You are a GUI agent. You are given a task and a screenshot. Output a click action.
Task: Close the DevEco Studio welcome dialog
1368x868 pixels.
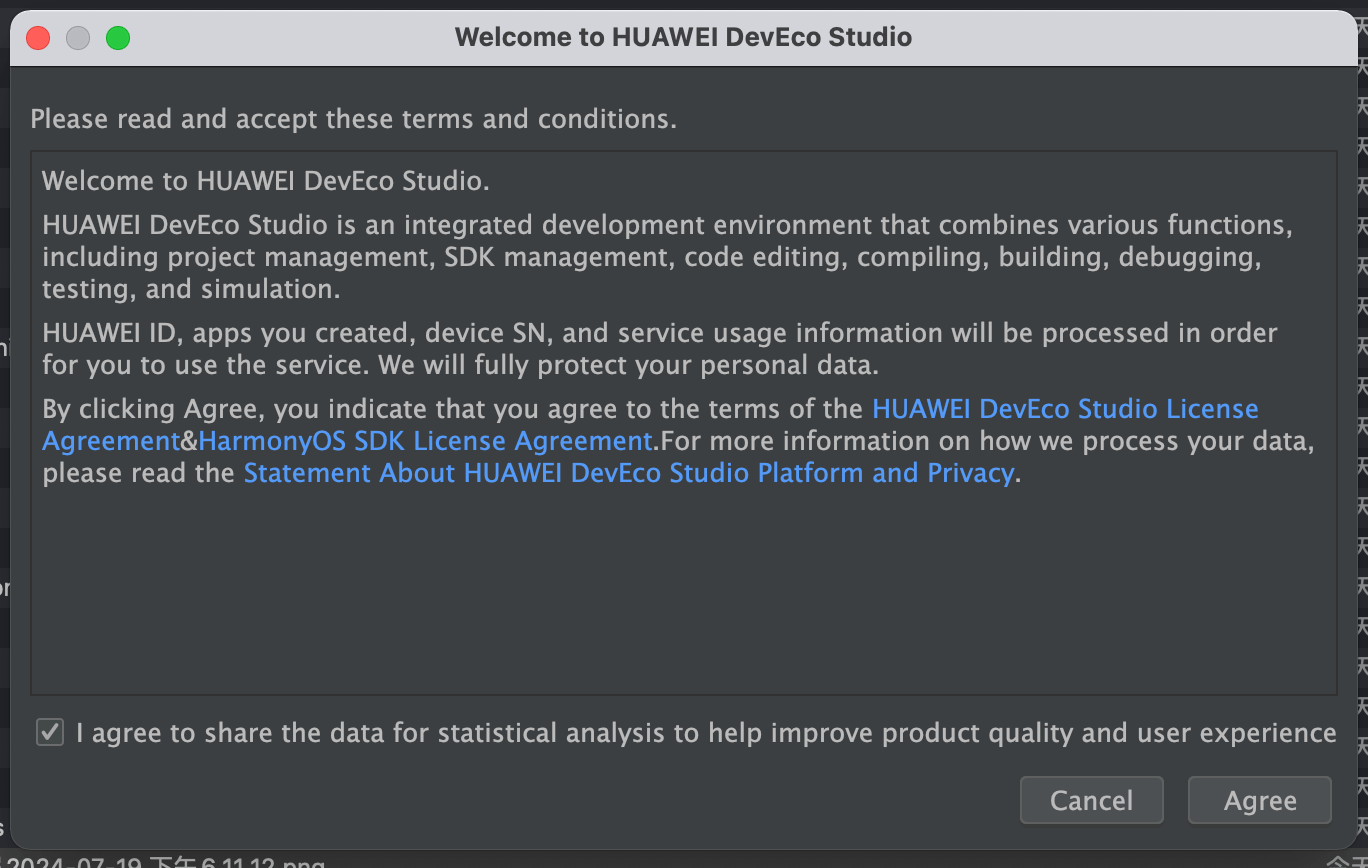pos(38,39)
